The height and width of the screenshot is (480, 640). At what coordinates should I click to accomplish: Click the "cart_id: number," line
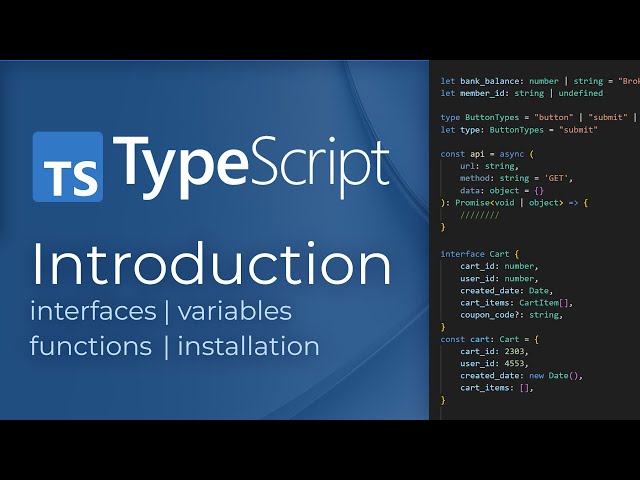tap(499, 266)
